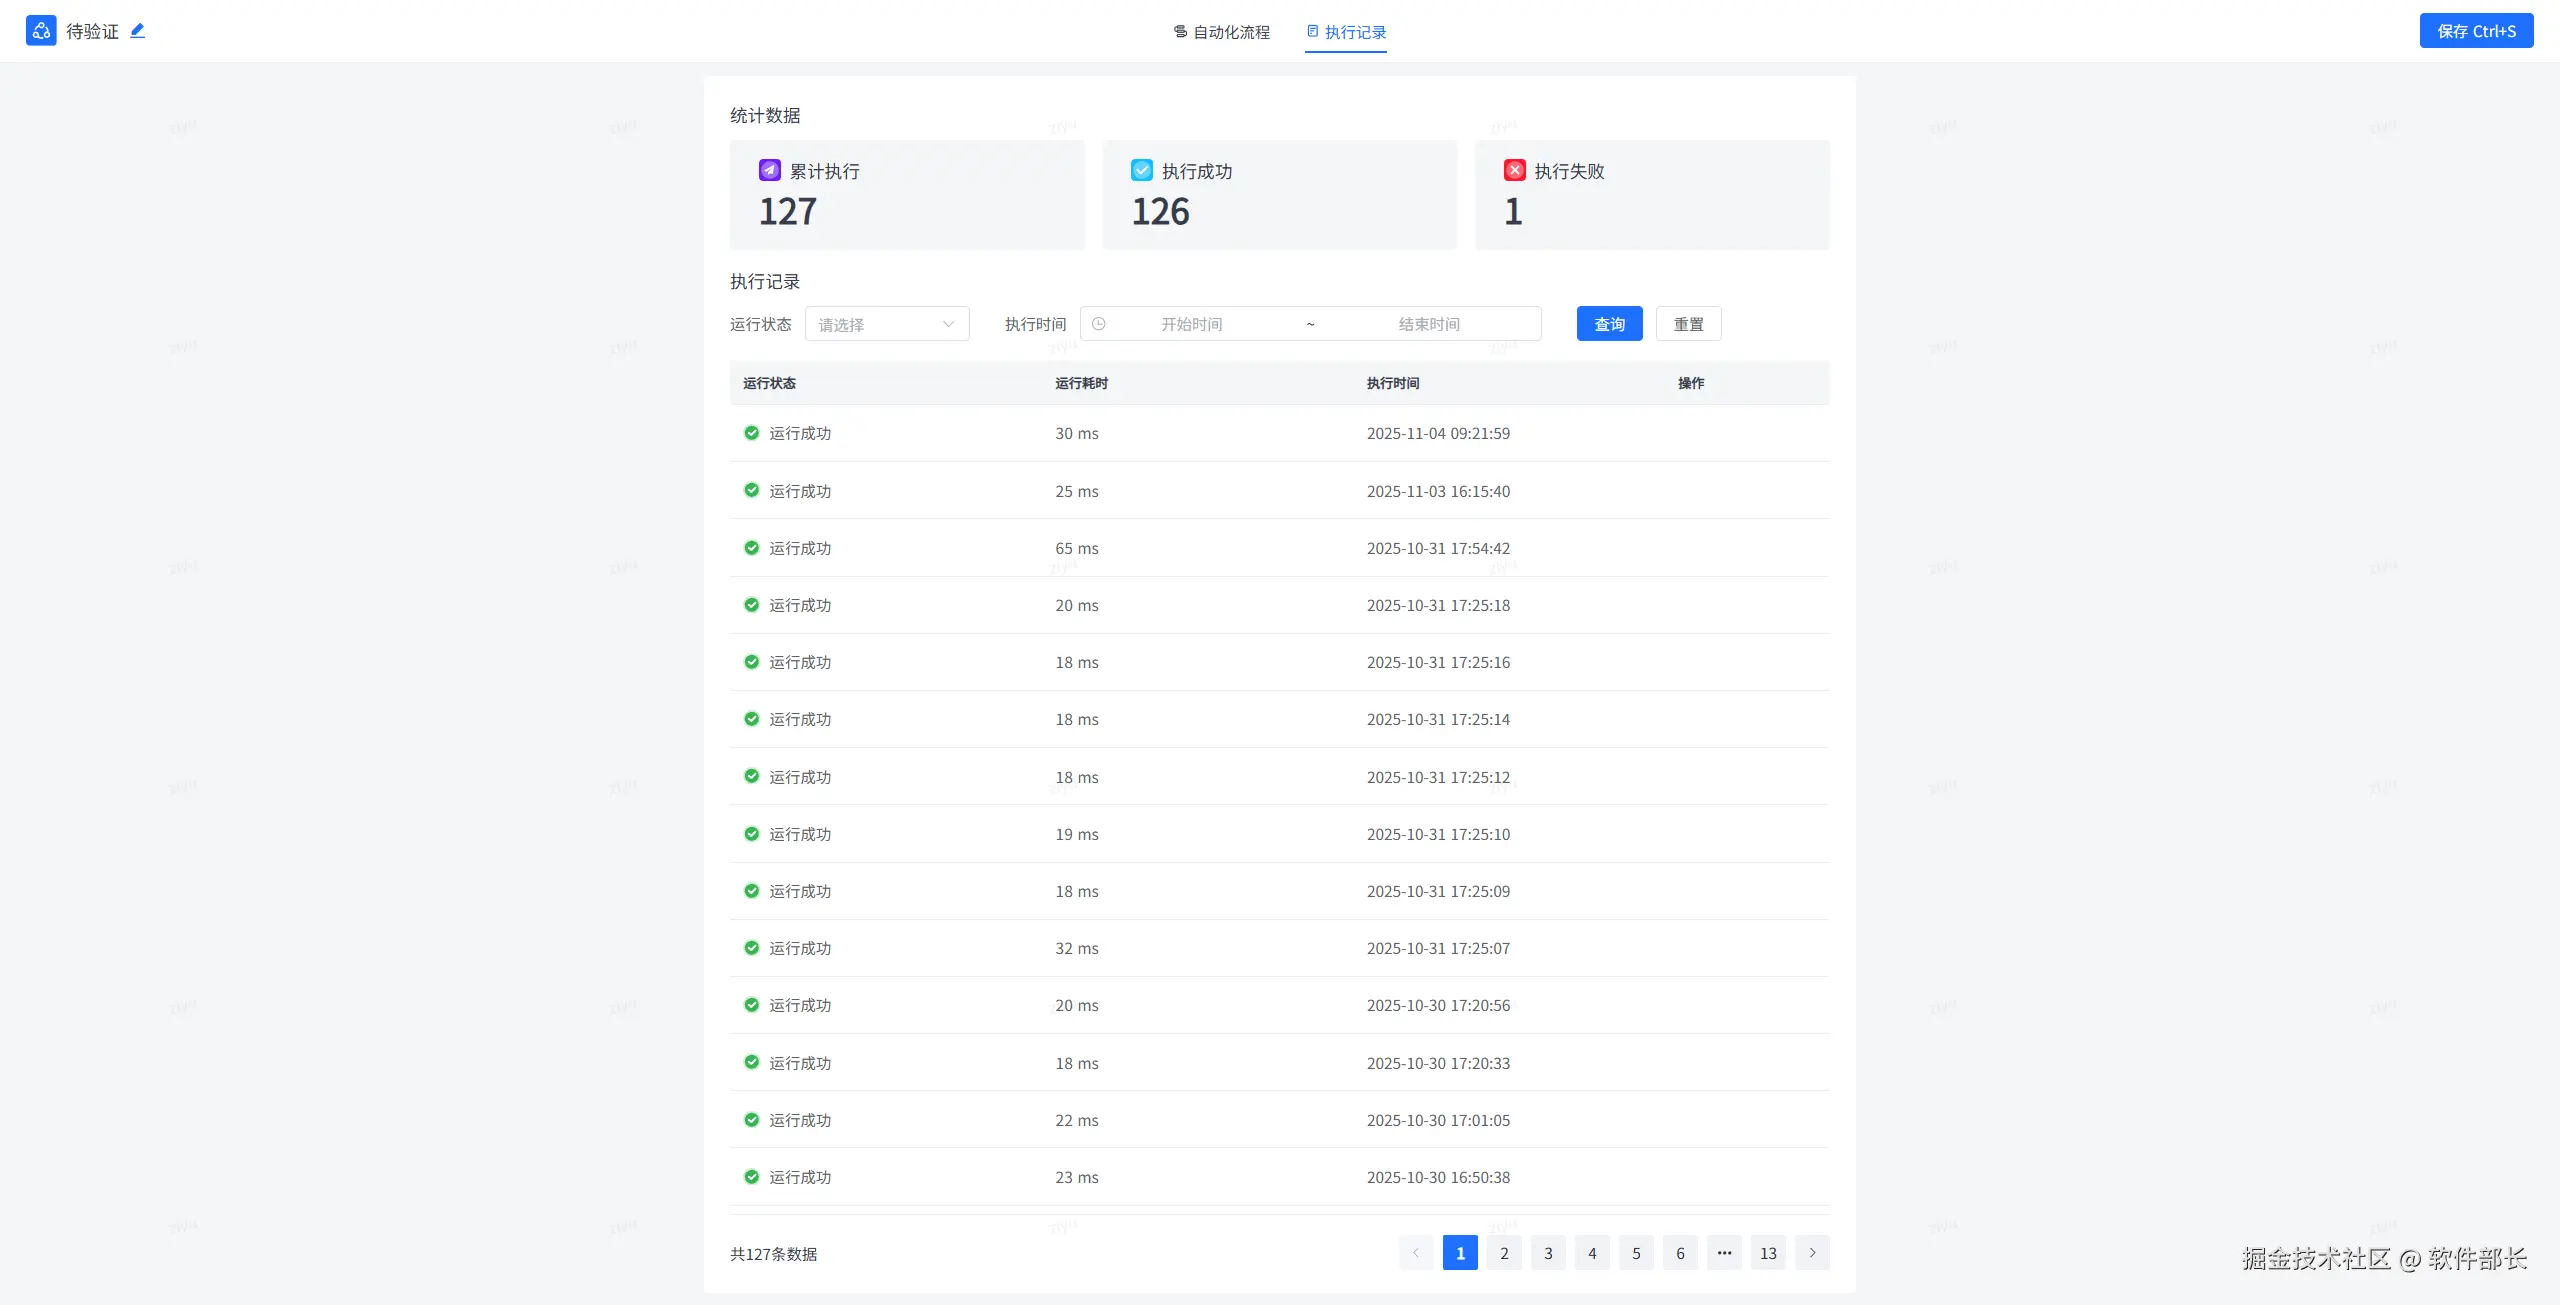Viewport: 2560px width, 1305px height.
Task: Click the red 执行失败 X icon
Action: (x=1514, y=170)
